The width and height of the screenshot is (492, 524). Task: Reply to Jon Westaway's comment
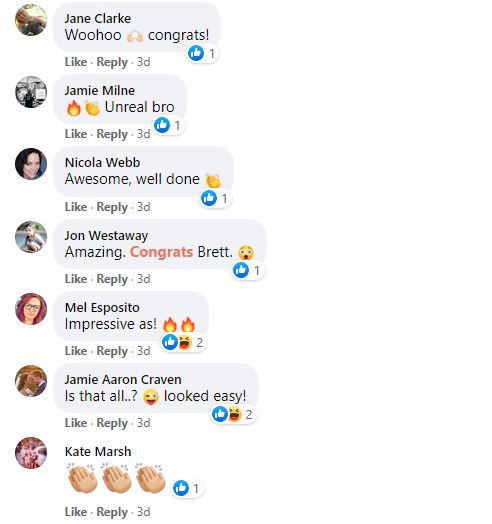[x=112, y=279]
